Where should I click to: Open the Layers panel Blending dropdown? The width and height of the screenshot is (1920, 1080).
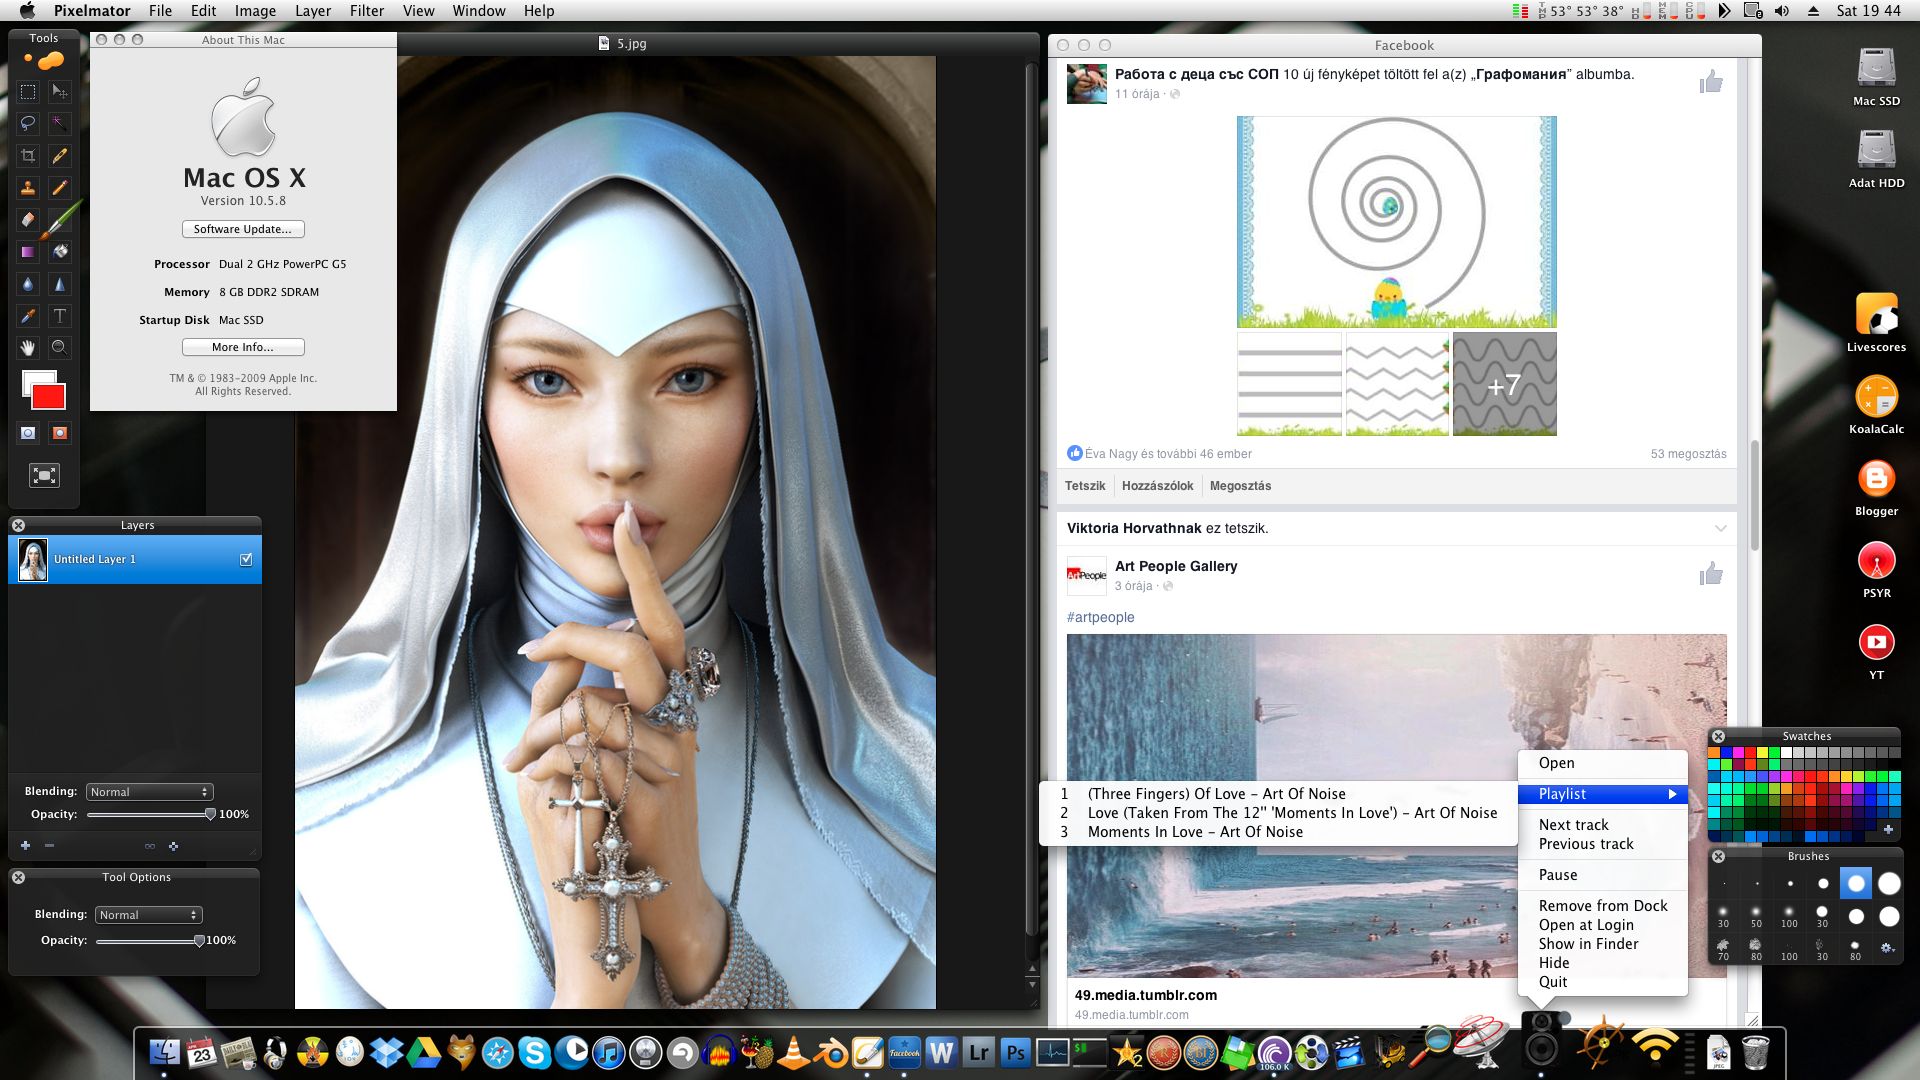pyautogui.click(x=149, y=792)
